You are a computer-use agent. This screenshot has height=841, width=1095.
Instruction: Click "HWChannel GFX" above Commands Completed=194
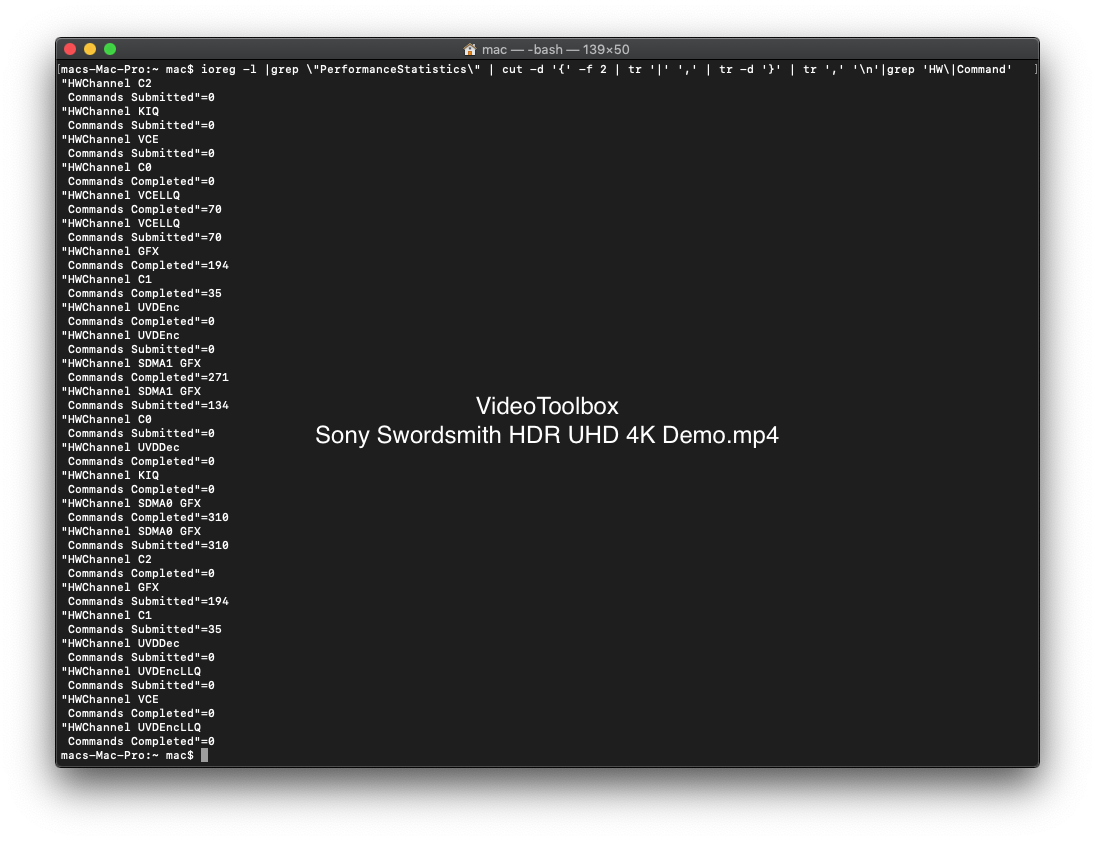110,251
